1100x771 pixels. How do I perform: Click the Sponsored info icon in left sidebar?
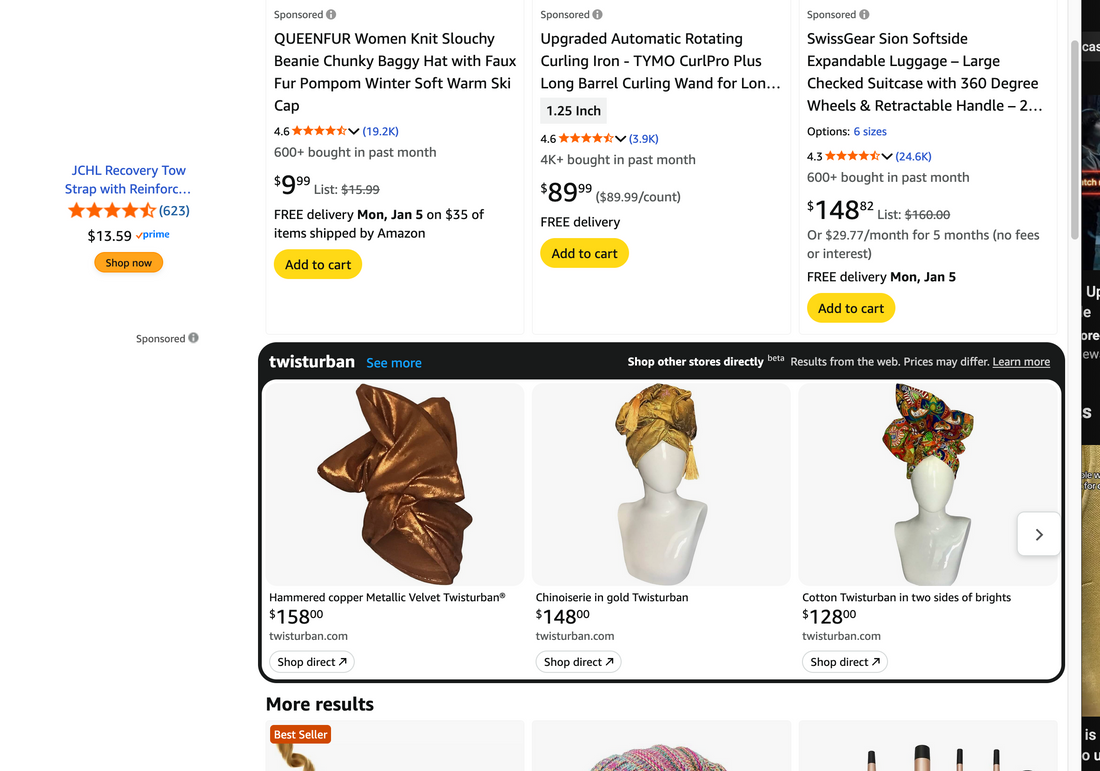coord(193,338)
